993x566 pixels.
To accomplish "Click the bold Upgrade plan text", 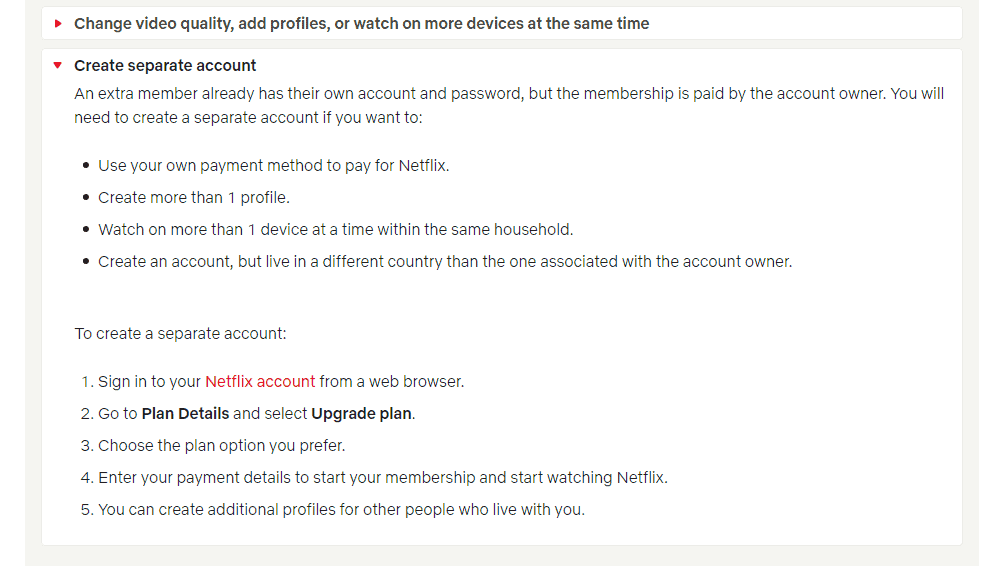I will (362, 413).
